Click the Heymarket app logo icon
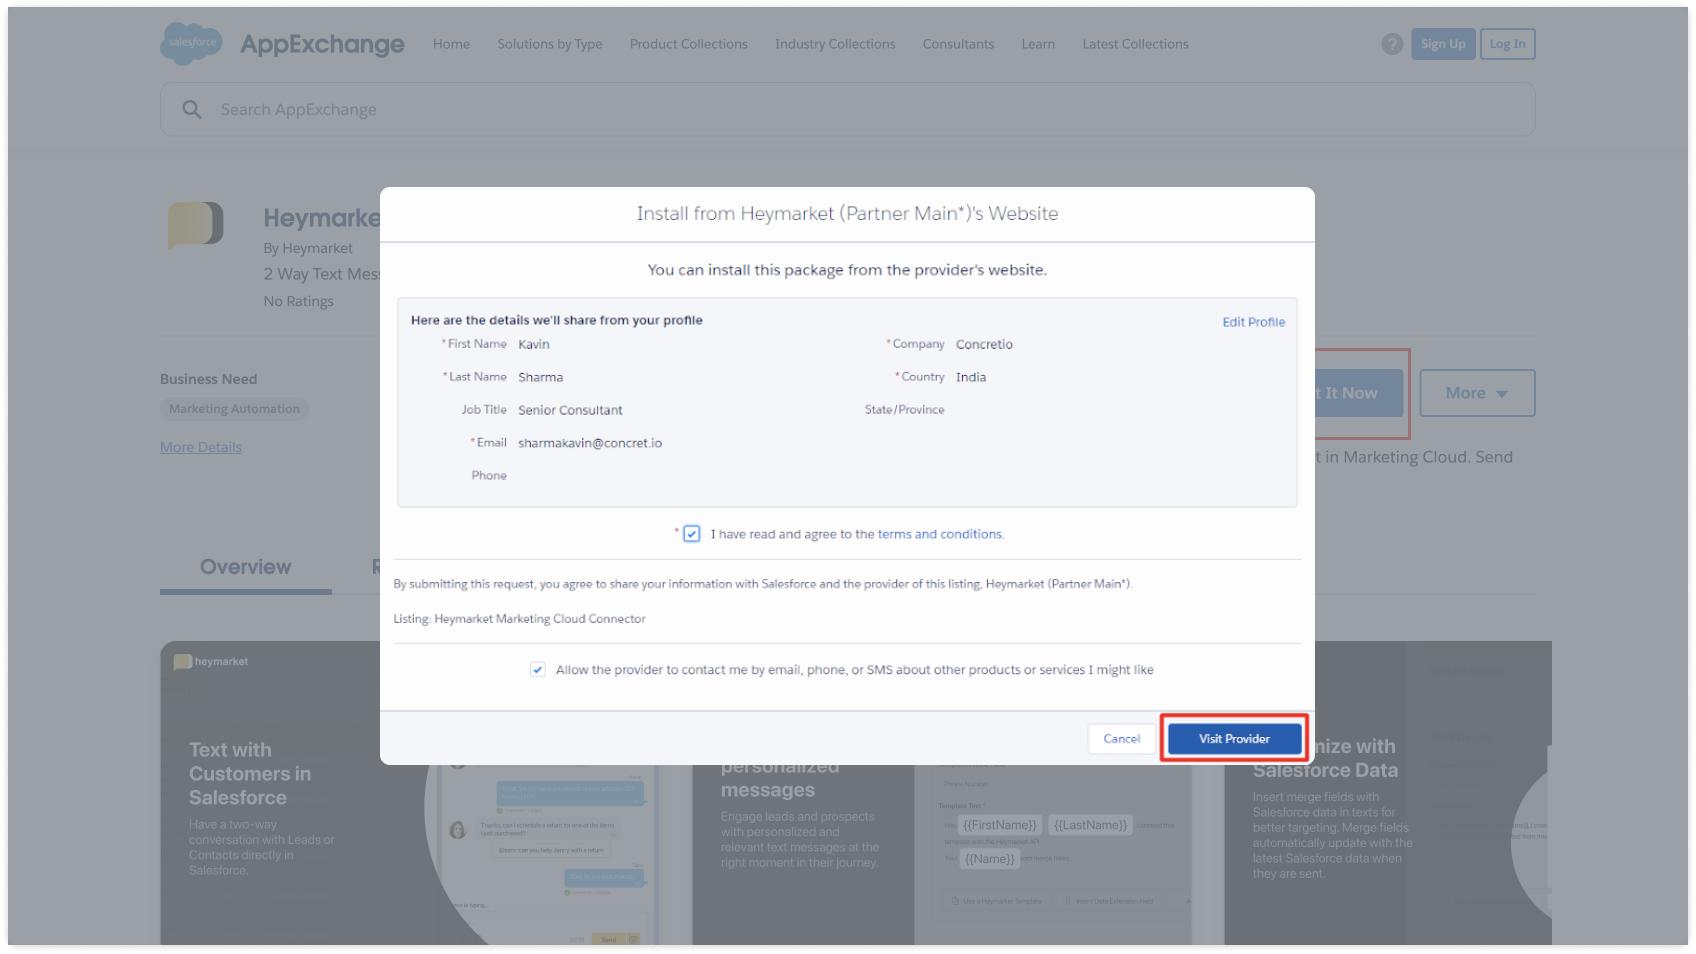The width and height of the screenshot is (1696, 954). point(196,225)
